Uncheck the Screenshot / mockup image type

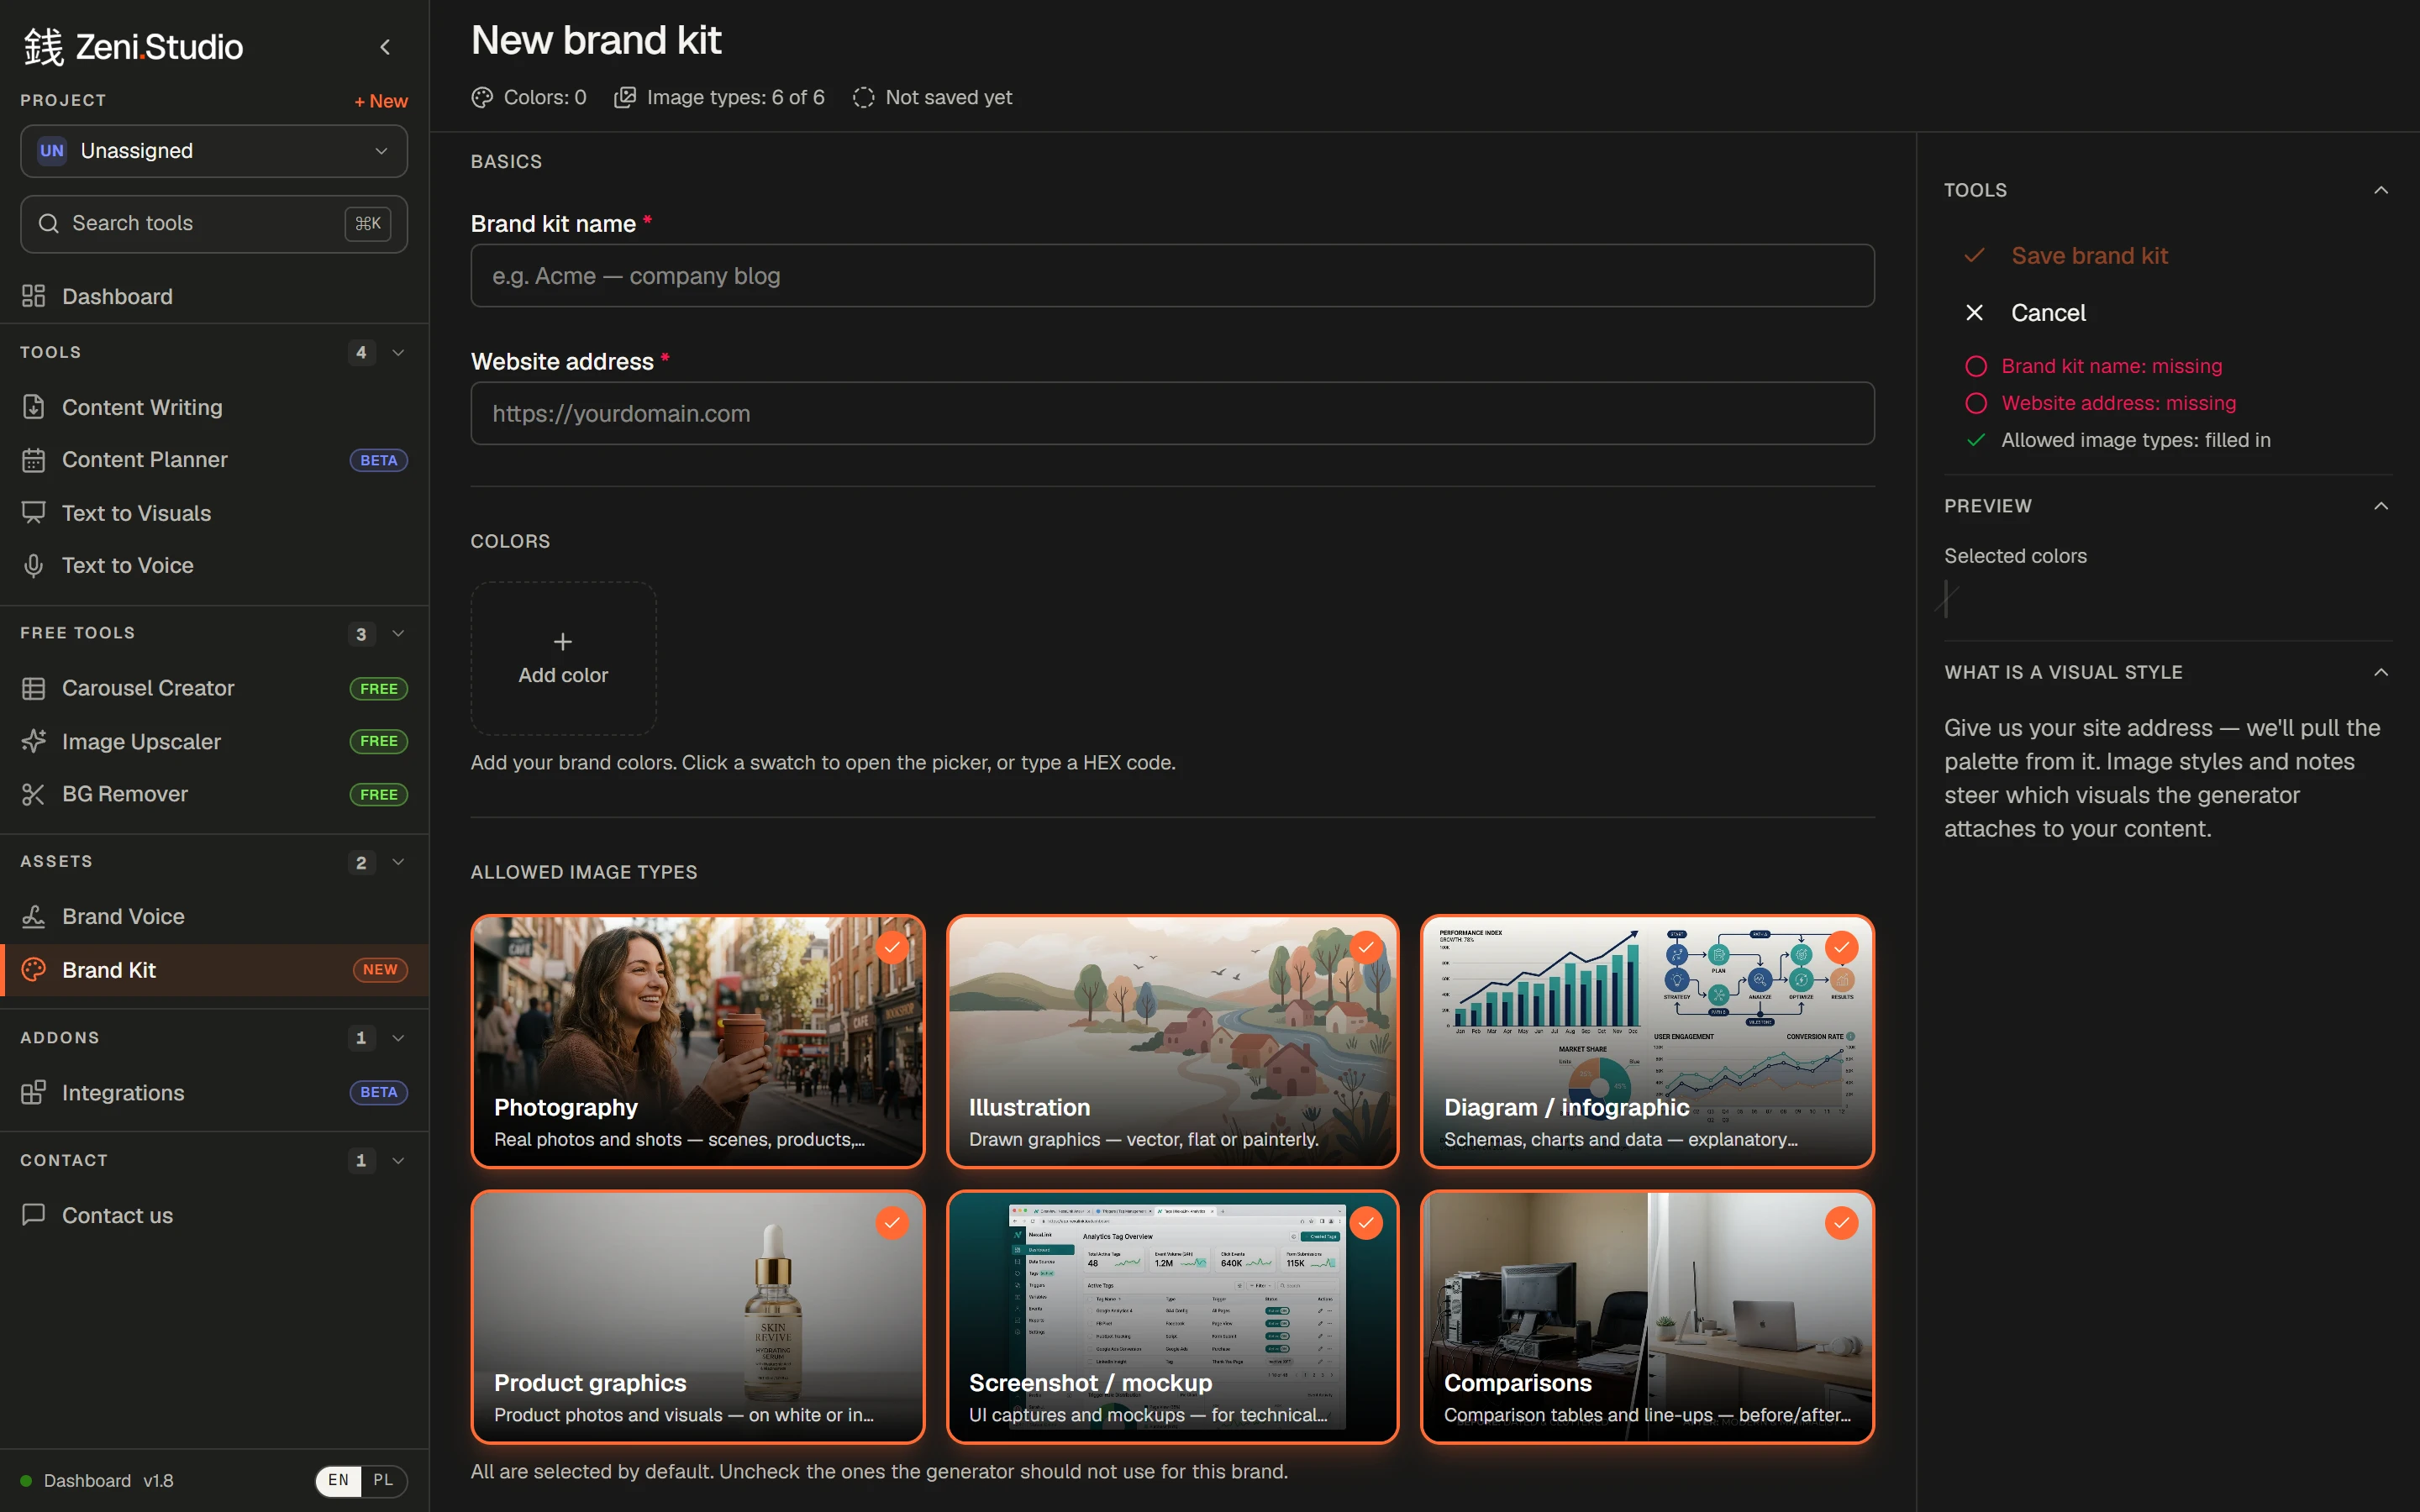coord(1366,1222)
